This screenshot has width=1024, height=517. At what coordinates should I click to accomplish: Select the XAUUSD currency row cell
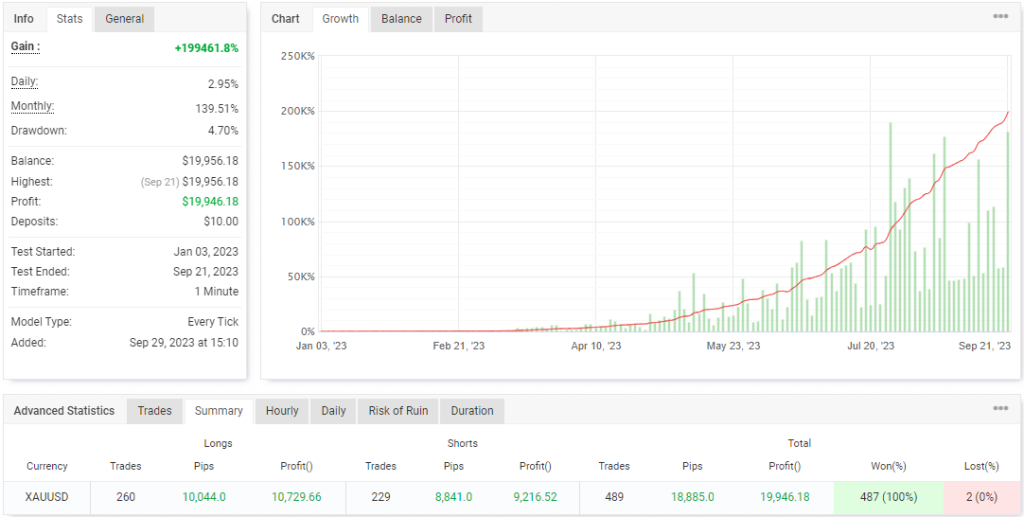(x=47, y=497)
